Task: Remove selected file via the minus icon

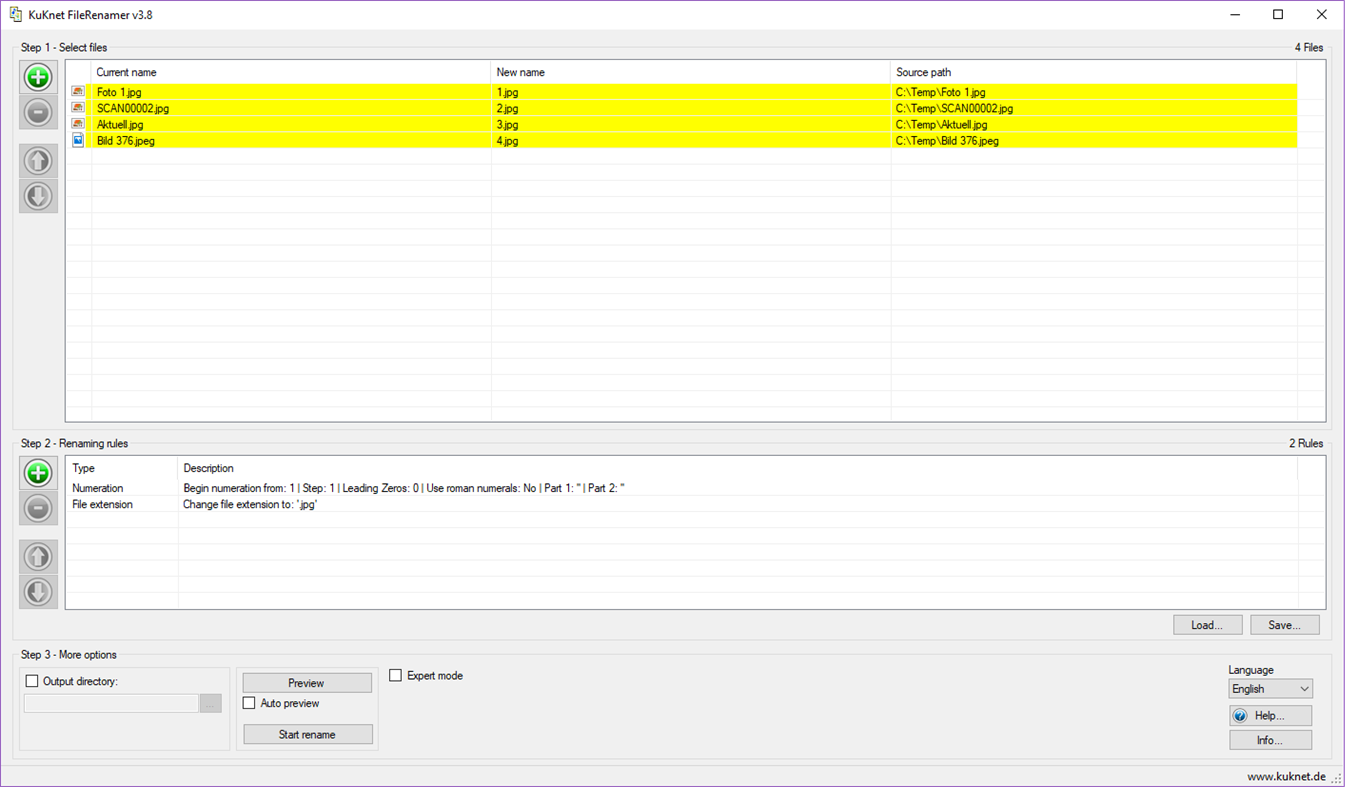Action: (37, 112)
